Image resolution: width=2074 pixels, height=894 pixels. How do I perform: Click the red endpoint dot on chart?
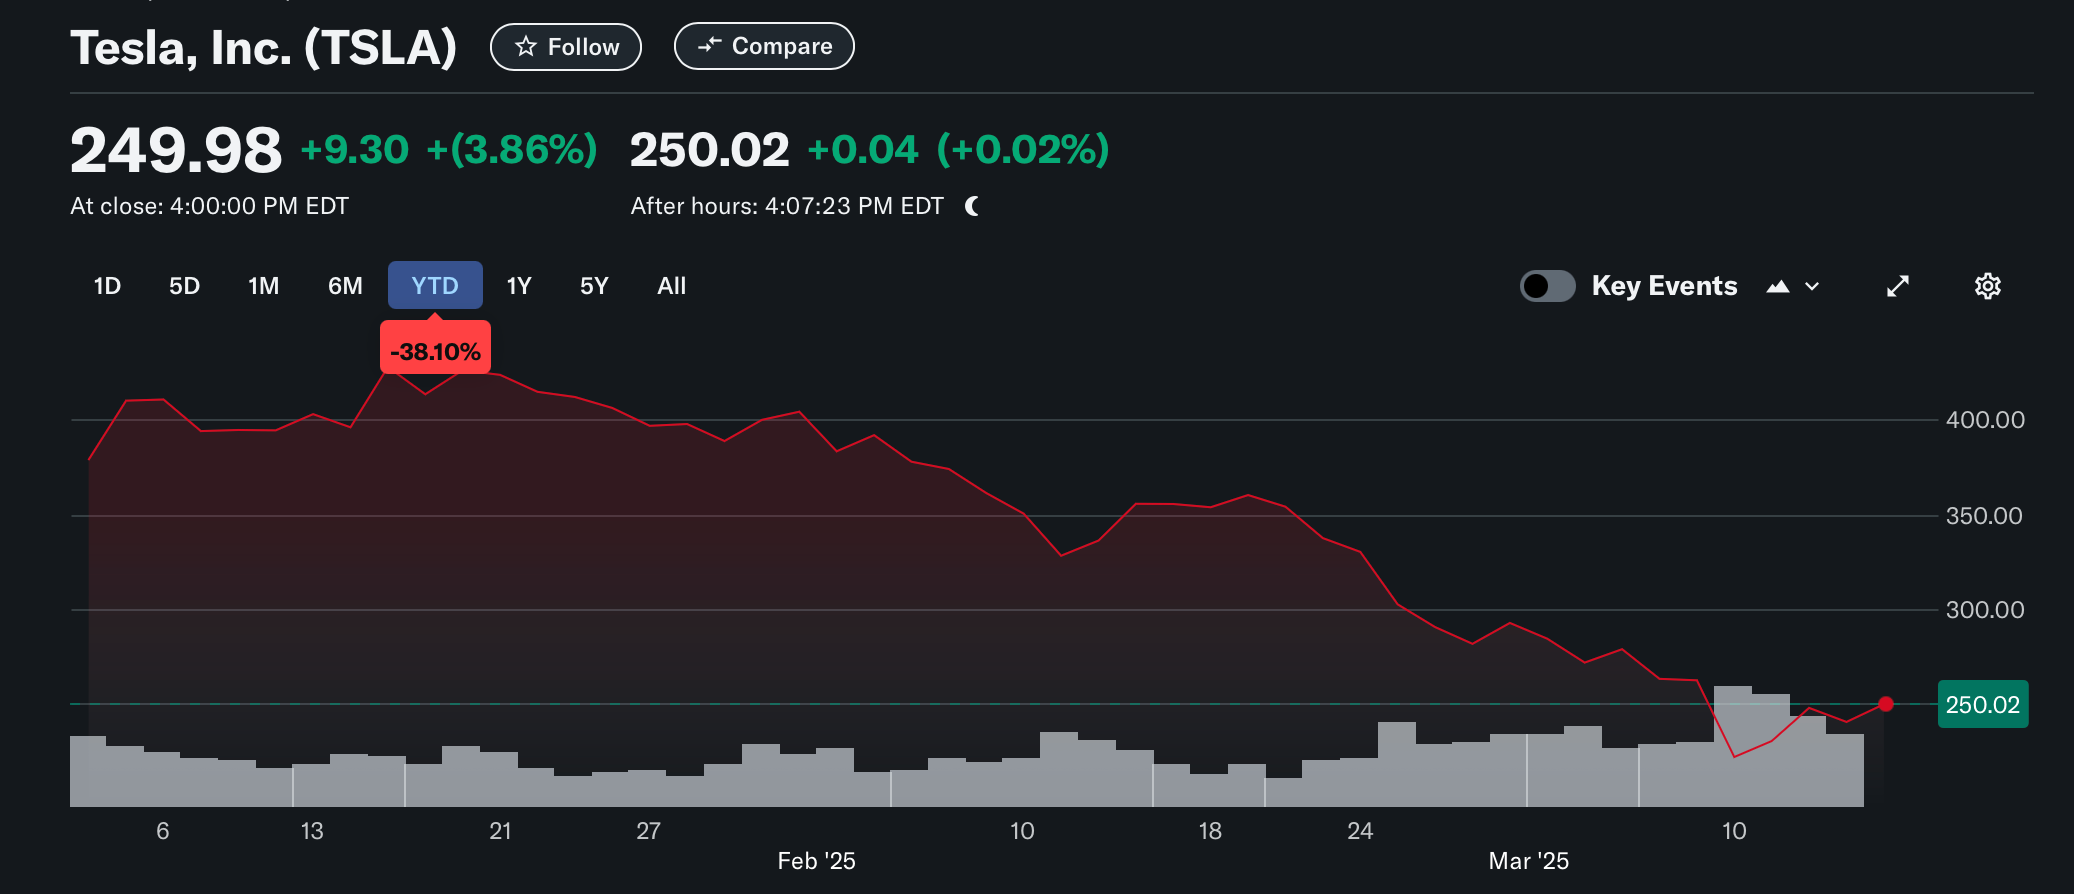[1886, 704]
